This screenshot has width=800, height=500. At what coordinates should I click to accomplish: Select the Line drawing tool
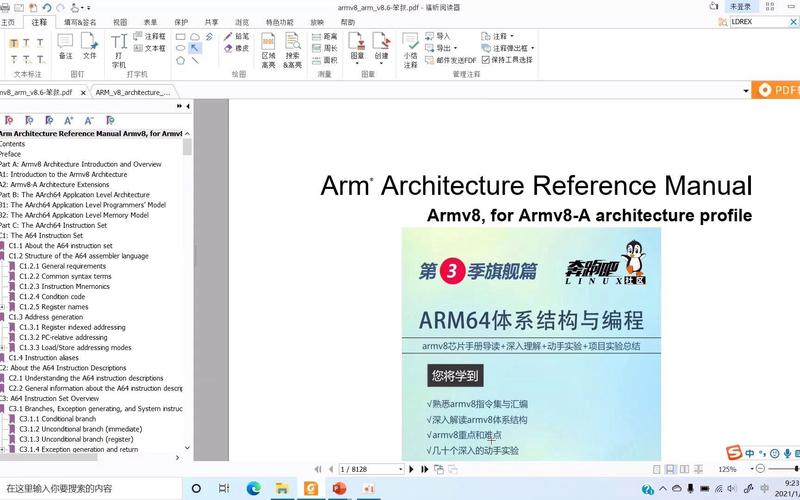click(195, 60)
